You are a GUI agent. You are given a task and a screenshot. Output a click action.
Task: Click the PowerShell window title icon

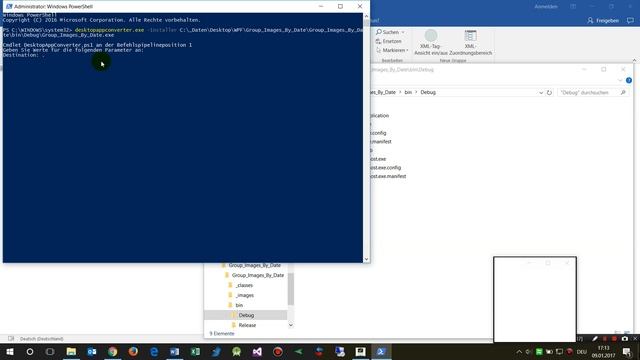click(9, 7)
